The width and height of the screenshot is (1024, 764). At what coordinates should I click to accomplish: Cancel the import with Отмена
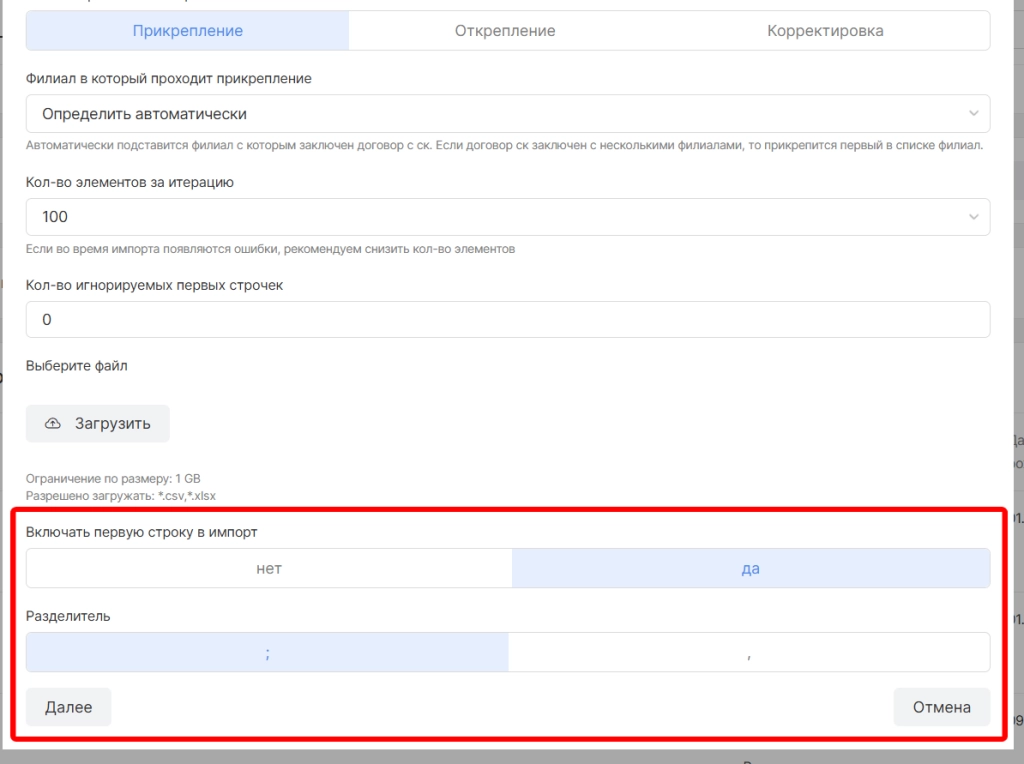pos(941,707)
